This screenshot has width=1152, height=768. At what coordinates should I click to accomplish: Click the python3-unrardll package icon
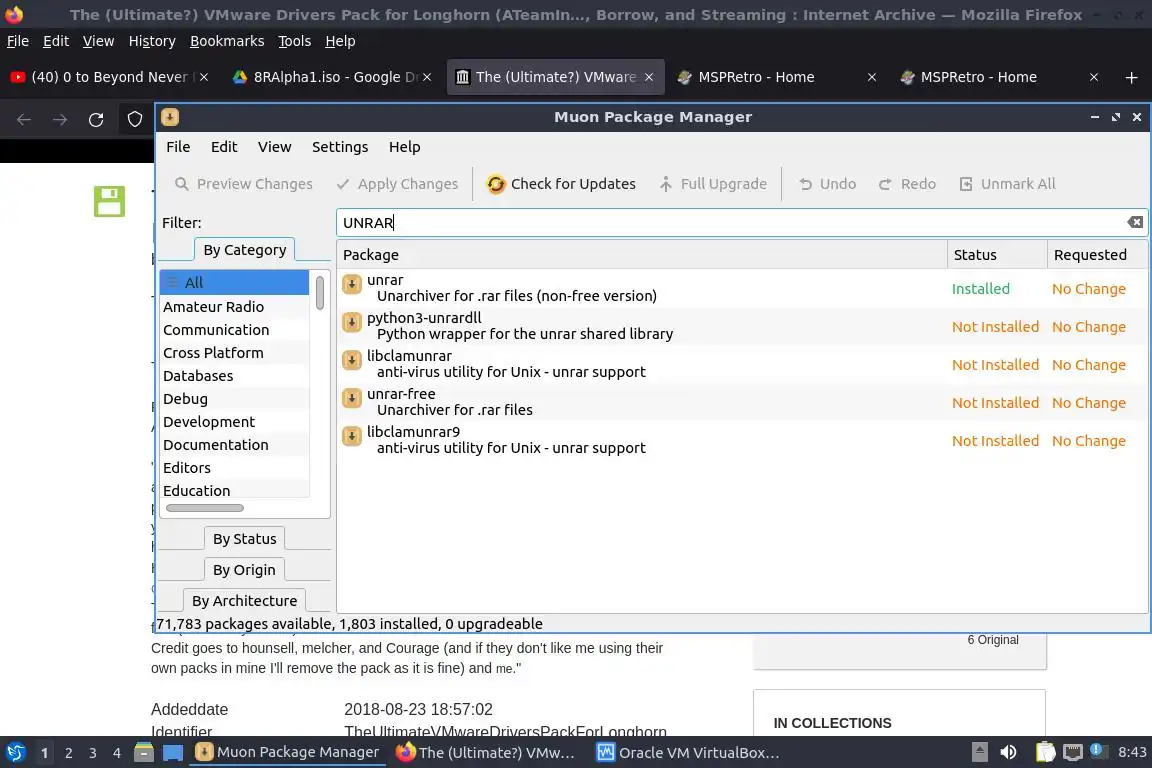click(x=352, y=322)
